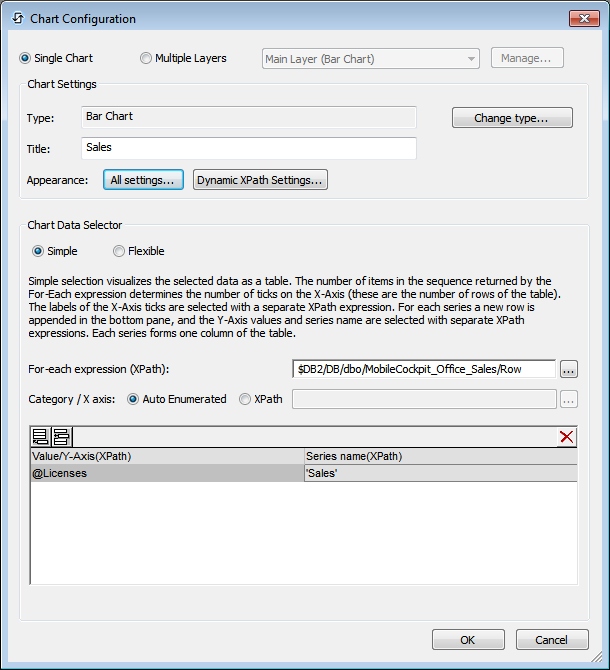Open Dynamic XPath Settings...
This screenshot has width=610, height=670.
(260, 180)
